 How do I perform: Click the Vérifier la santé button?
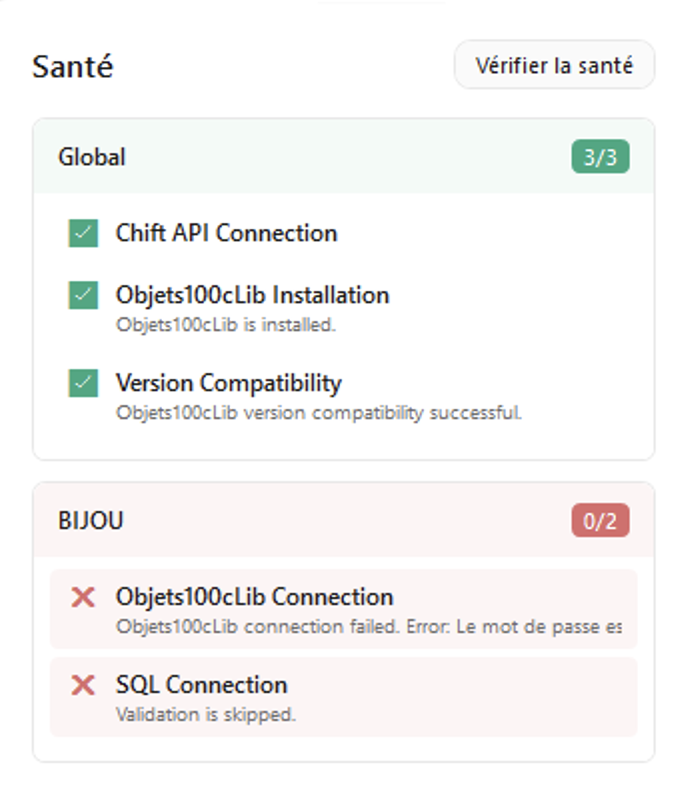click(554, 65)
